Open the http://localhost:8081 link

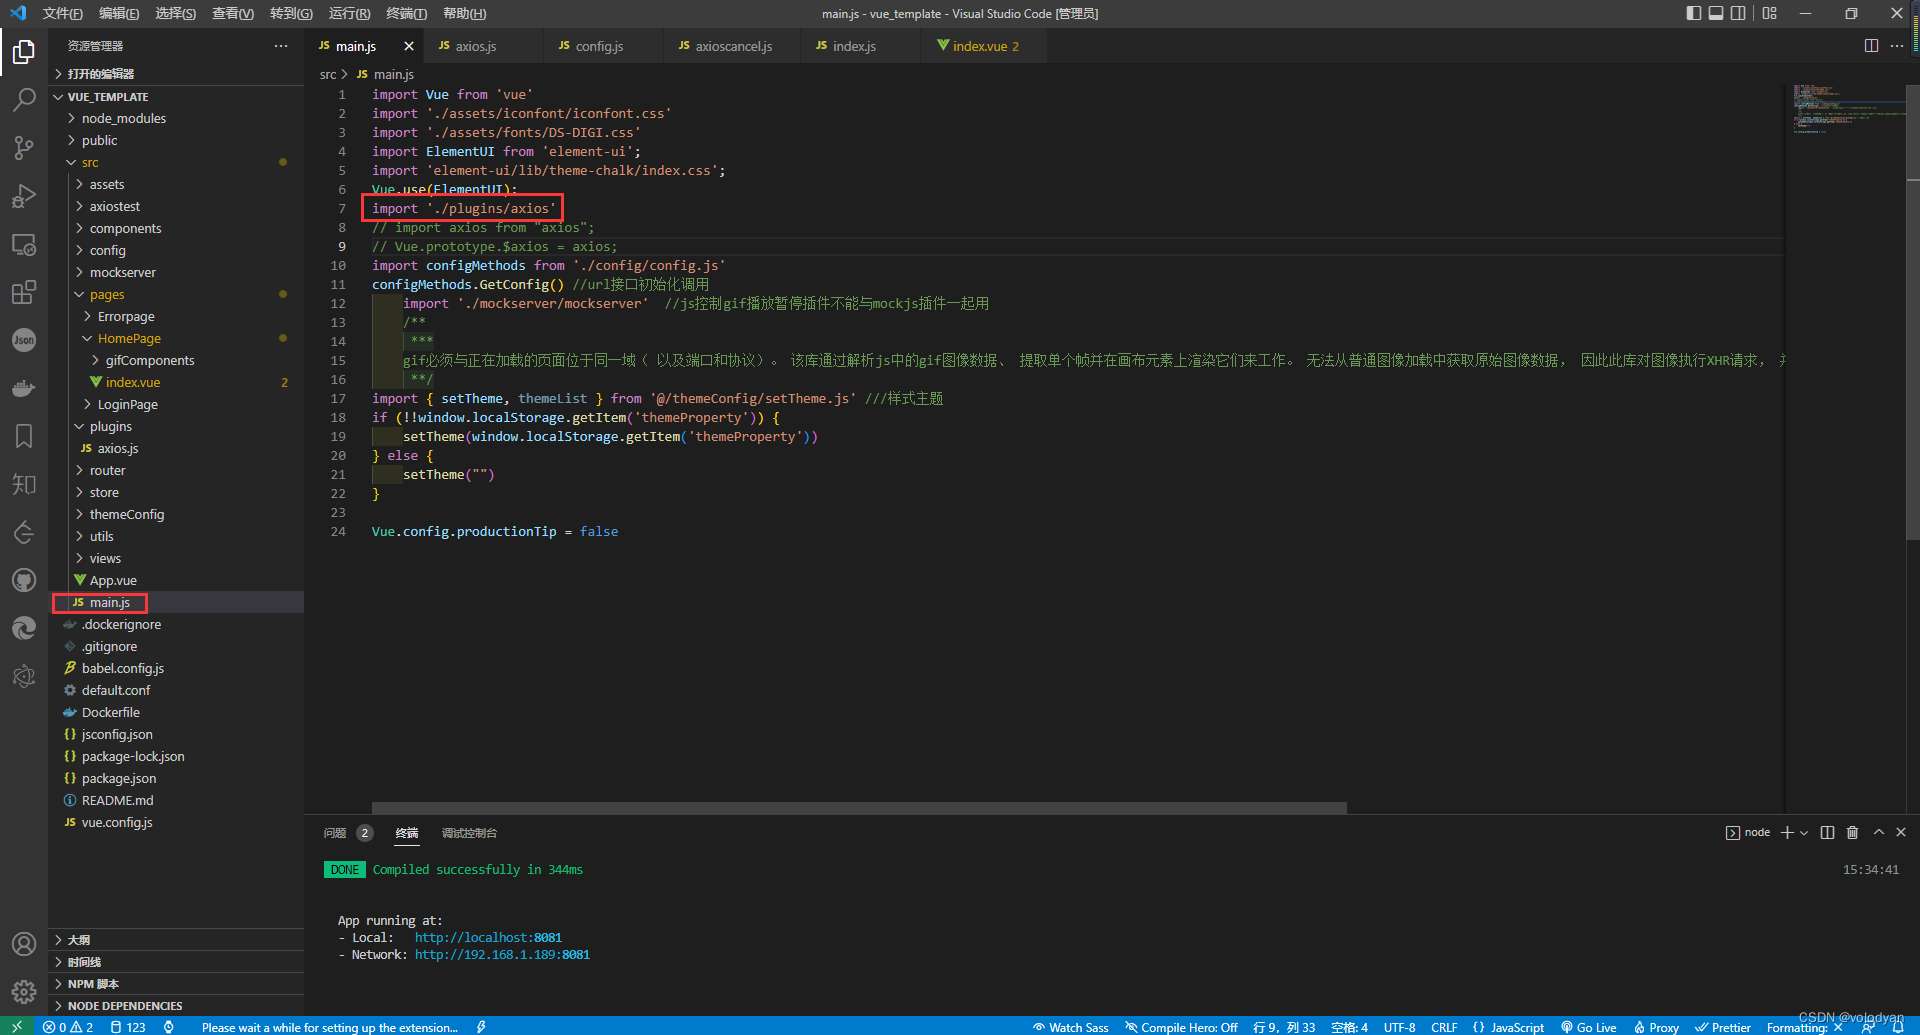[488, 937]
